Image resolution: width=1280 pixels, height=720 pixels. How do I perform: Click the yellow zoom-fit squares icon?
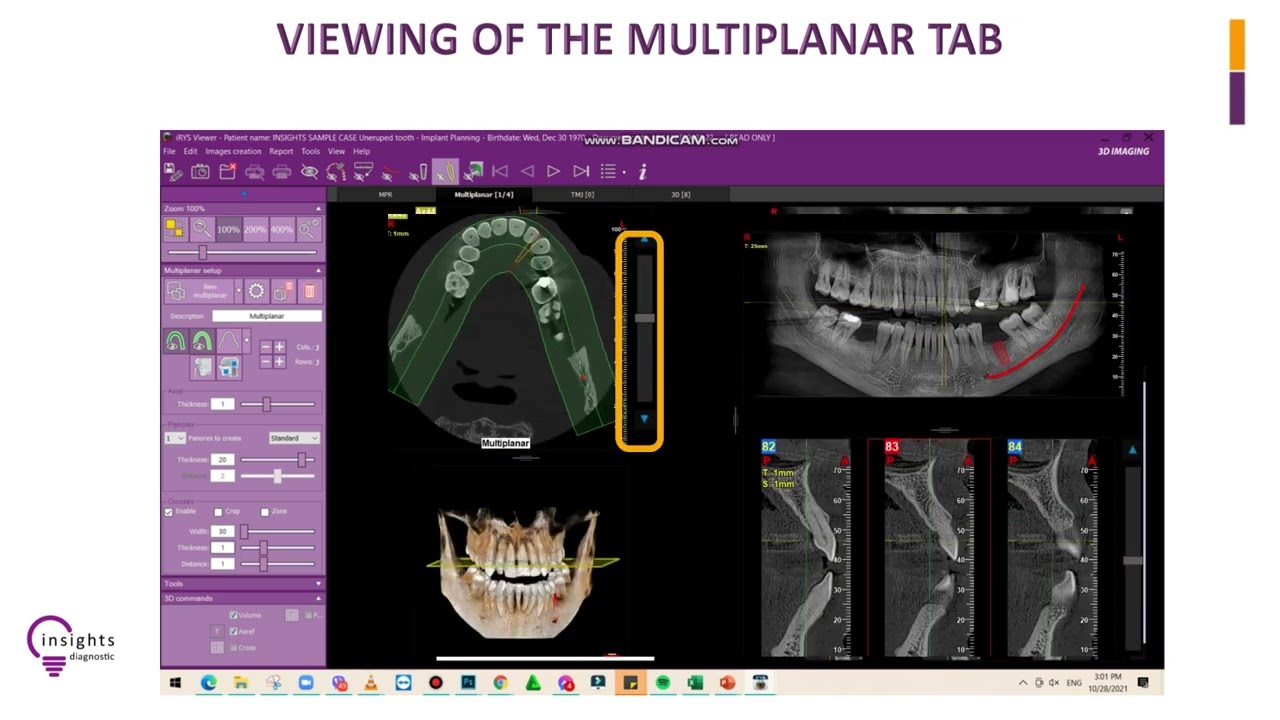(175, 229)
